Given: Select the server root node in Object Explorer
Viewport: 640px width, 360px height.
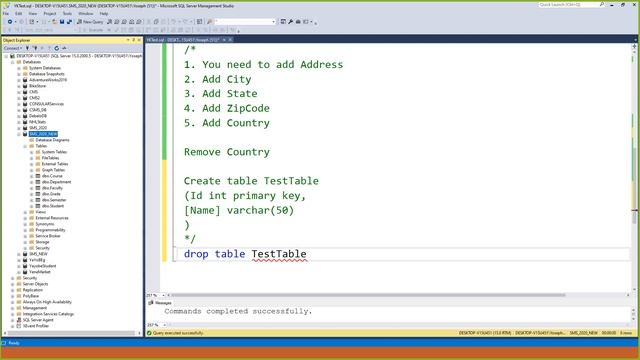Looking at the screenshot, I should [x=79, y=56].
